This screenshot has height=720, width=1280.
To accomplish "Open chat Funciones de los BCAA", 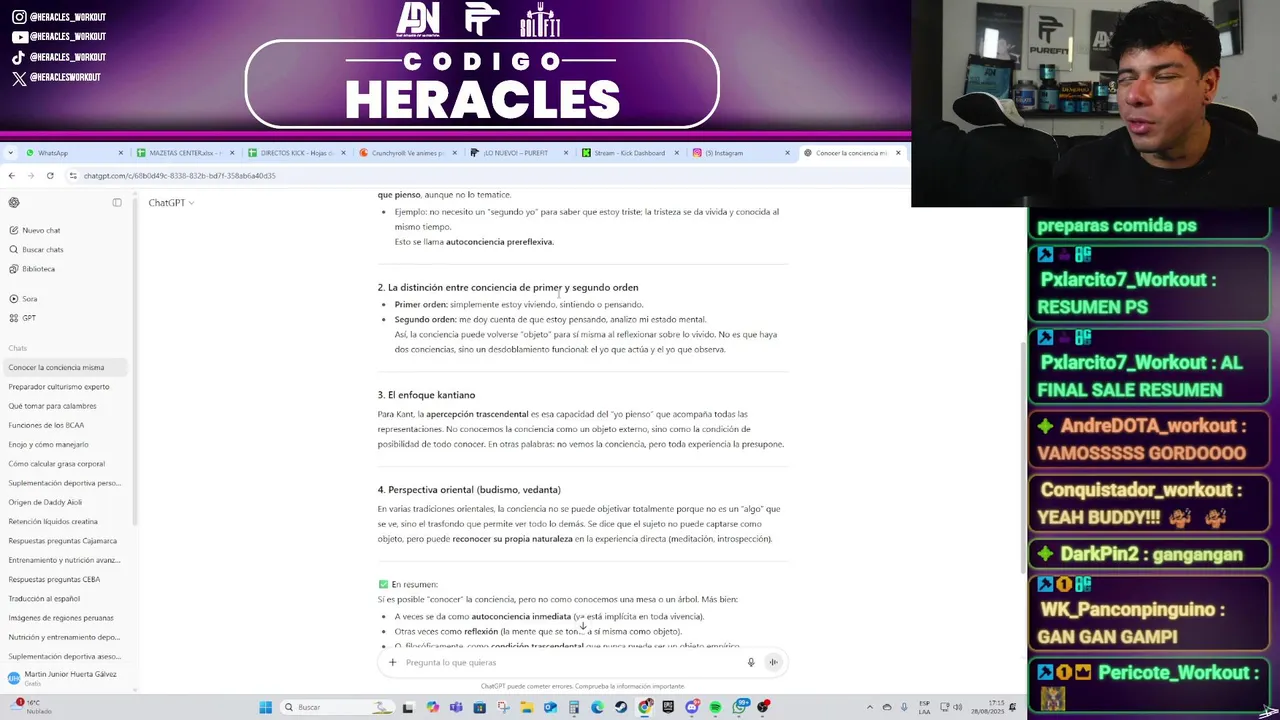I will tap(46, 425).
